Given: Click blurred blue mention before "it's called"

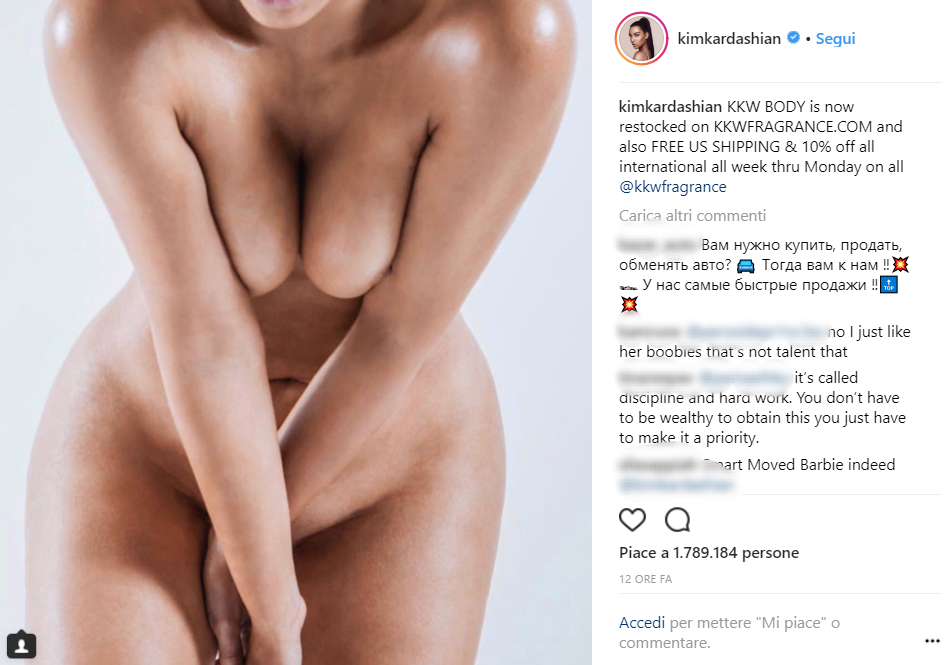Looking at the screenshot, I should click(x=745, y=378).
